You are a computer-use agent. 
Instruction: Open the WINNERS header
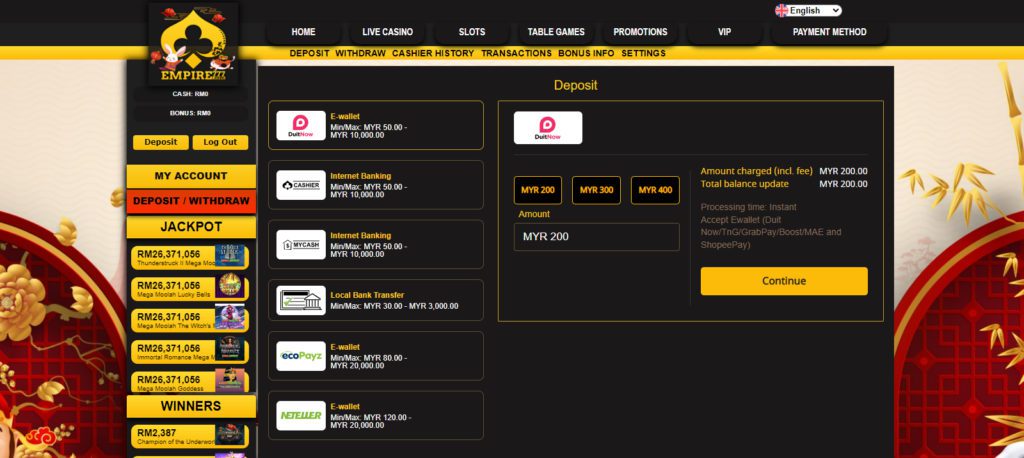[191, 406]
